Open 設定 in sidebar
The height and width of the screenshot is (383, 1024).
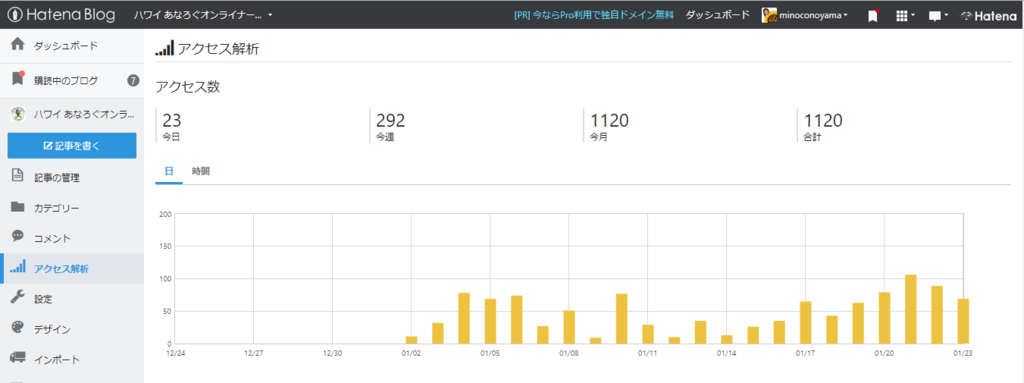click(43, 299)
